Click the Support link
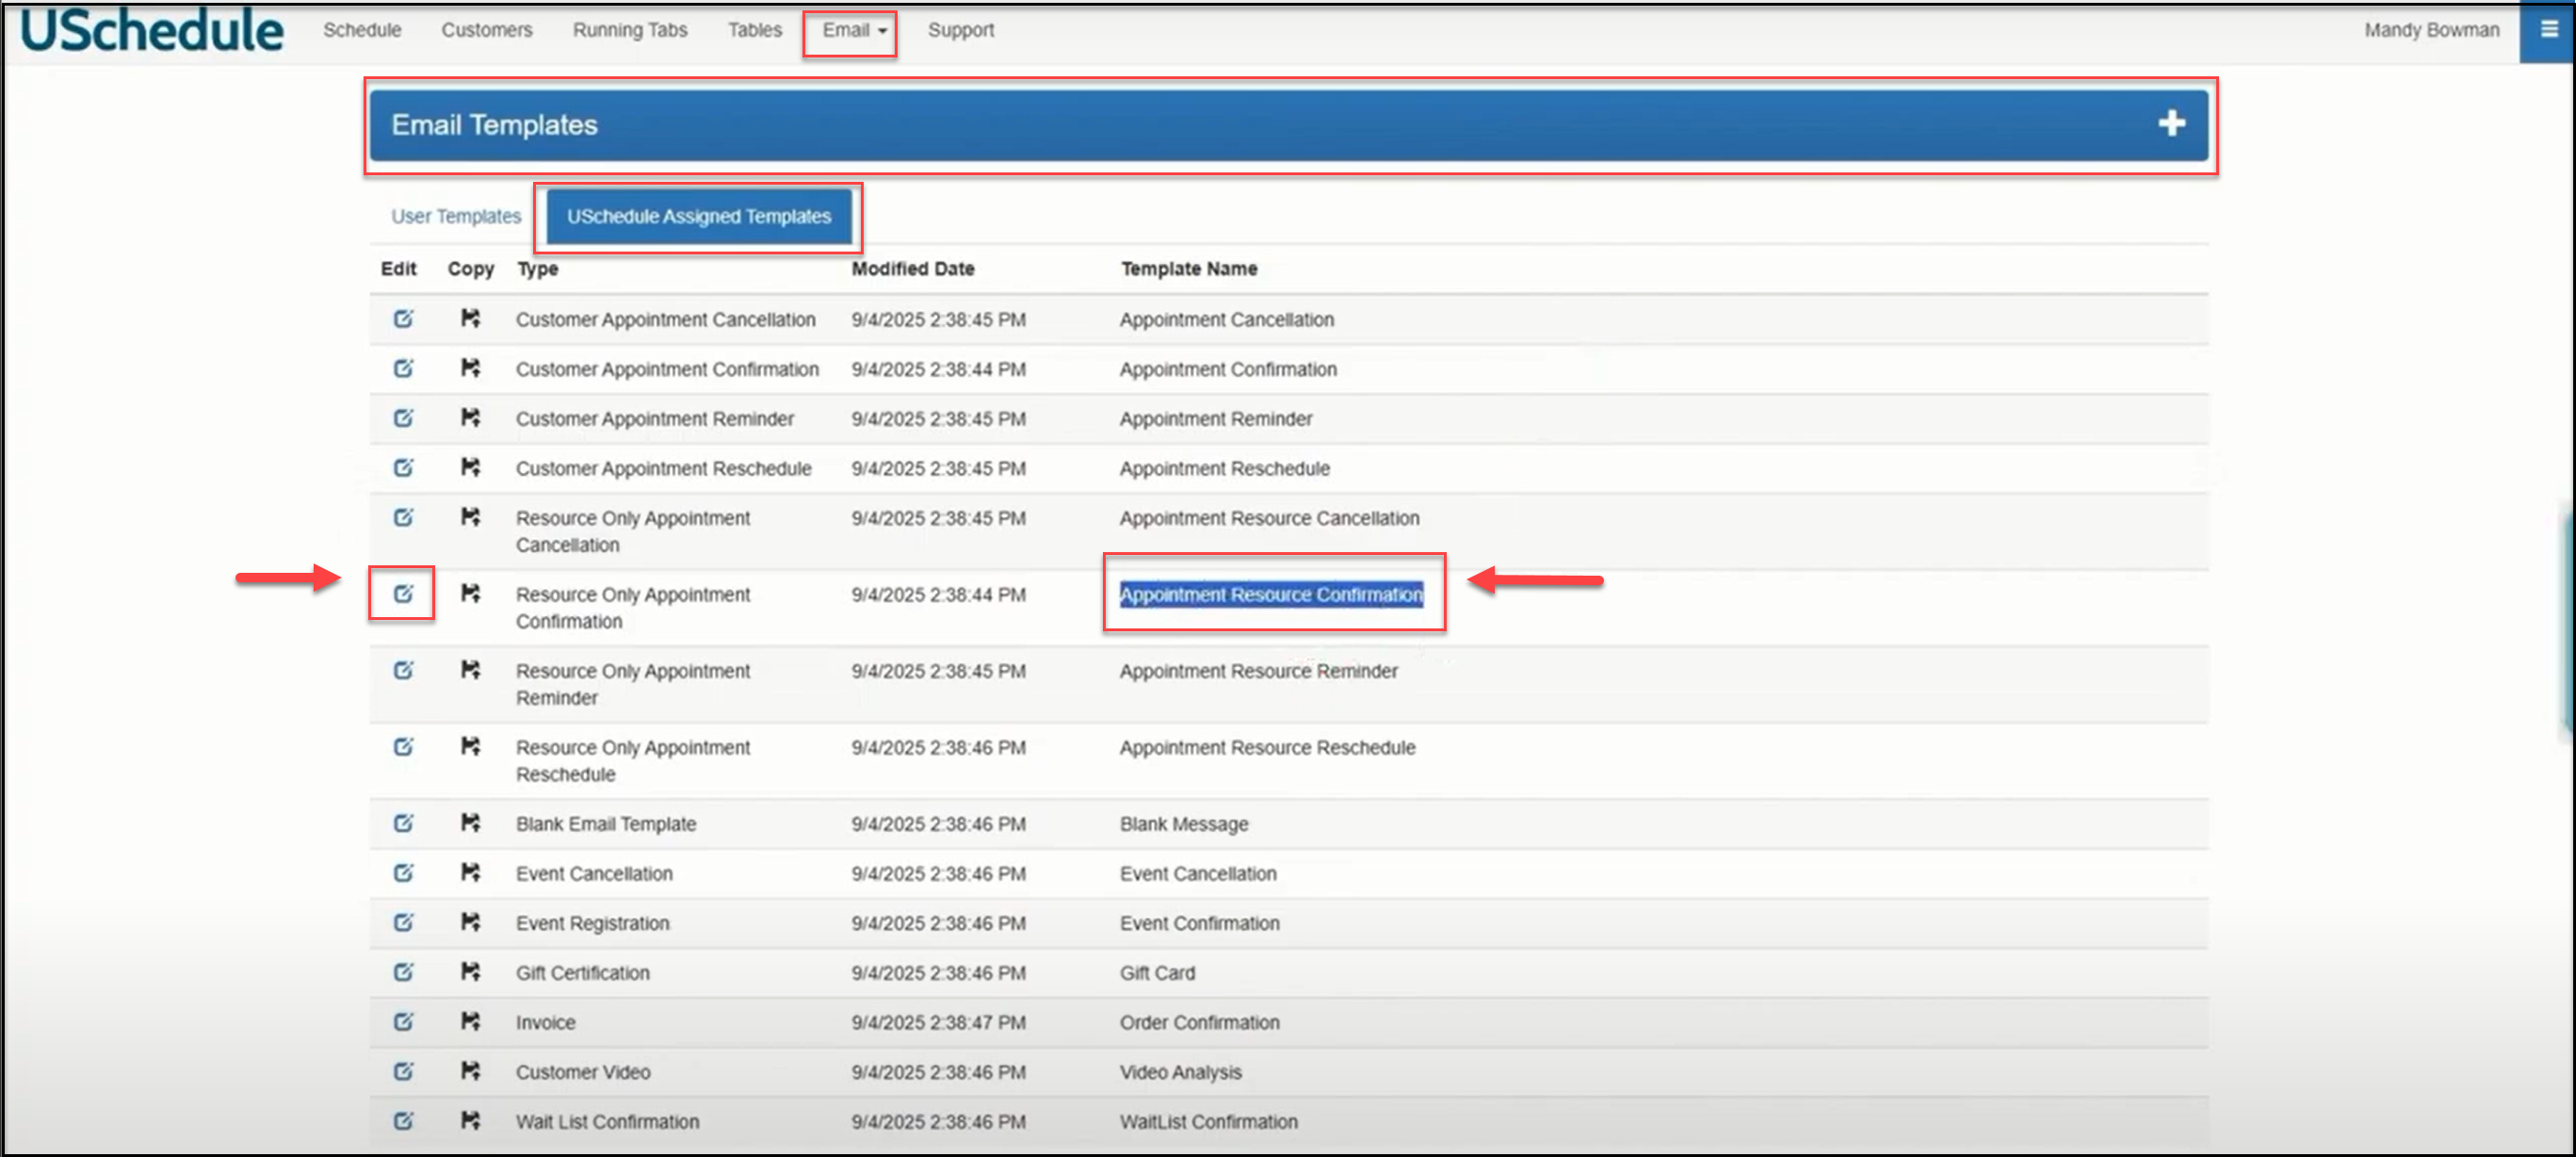2576x1157 pixels. (x=960, y=30)
